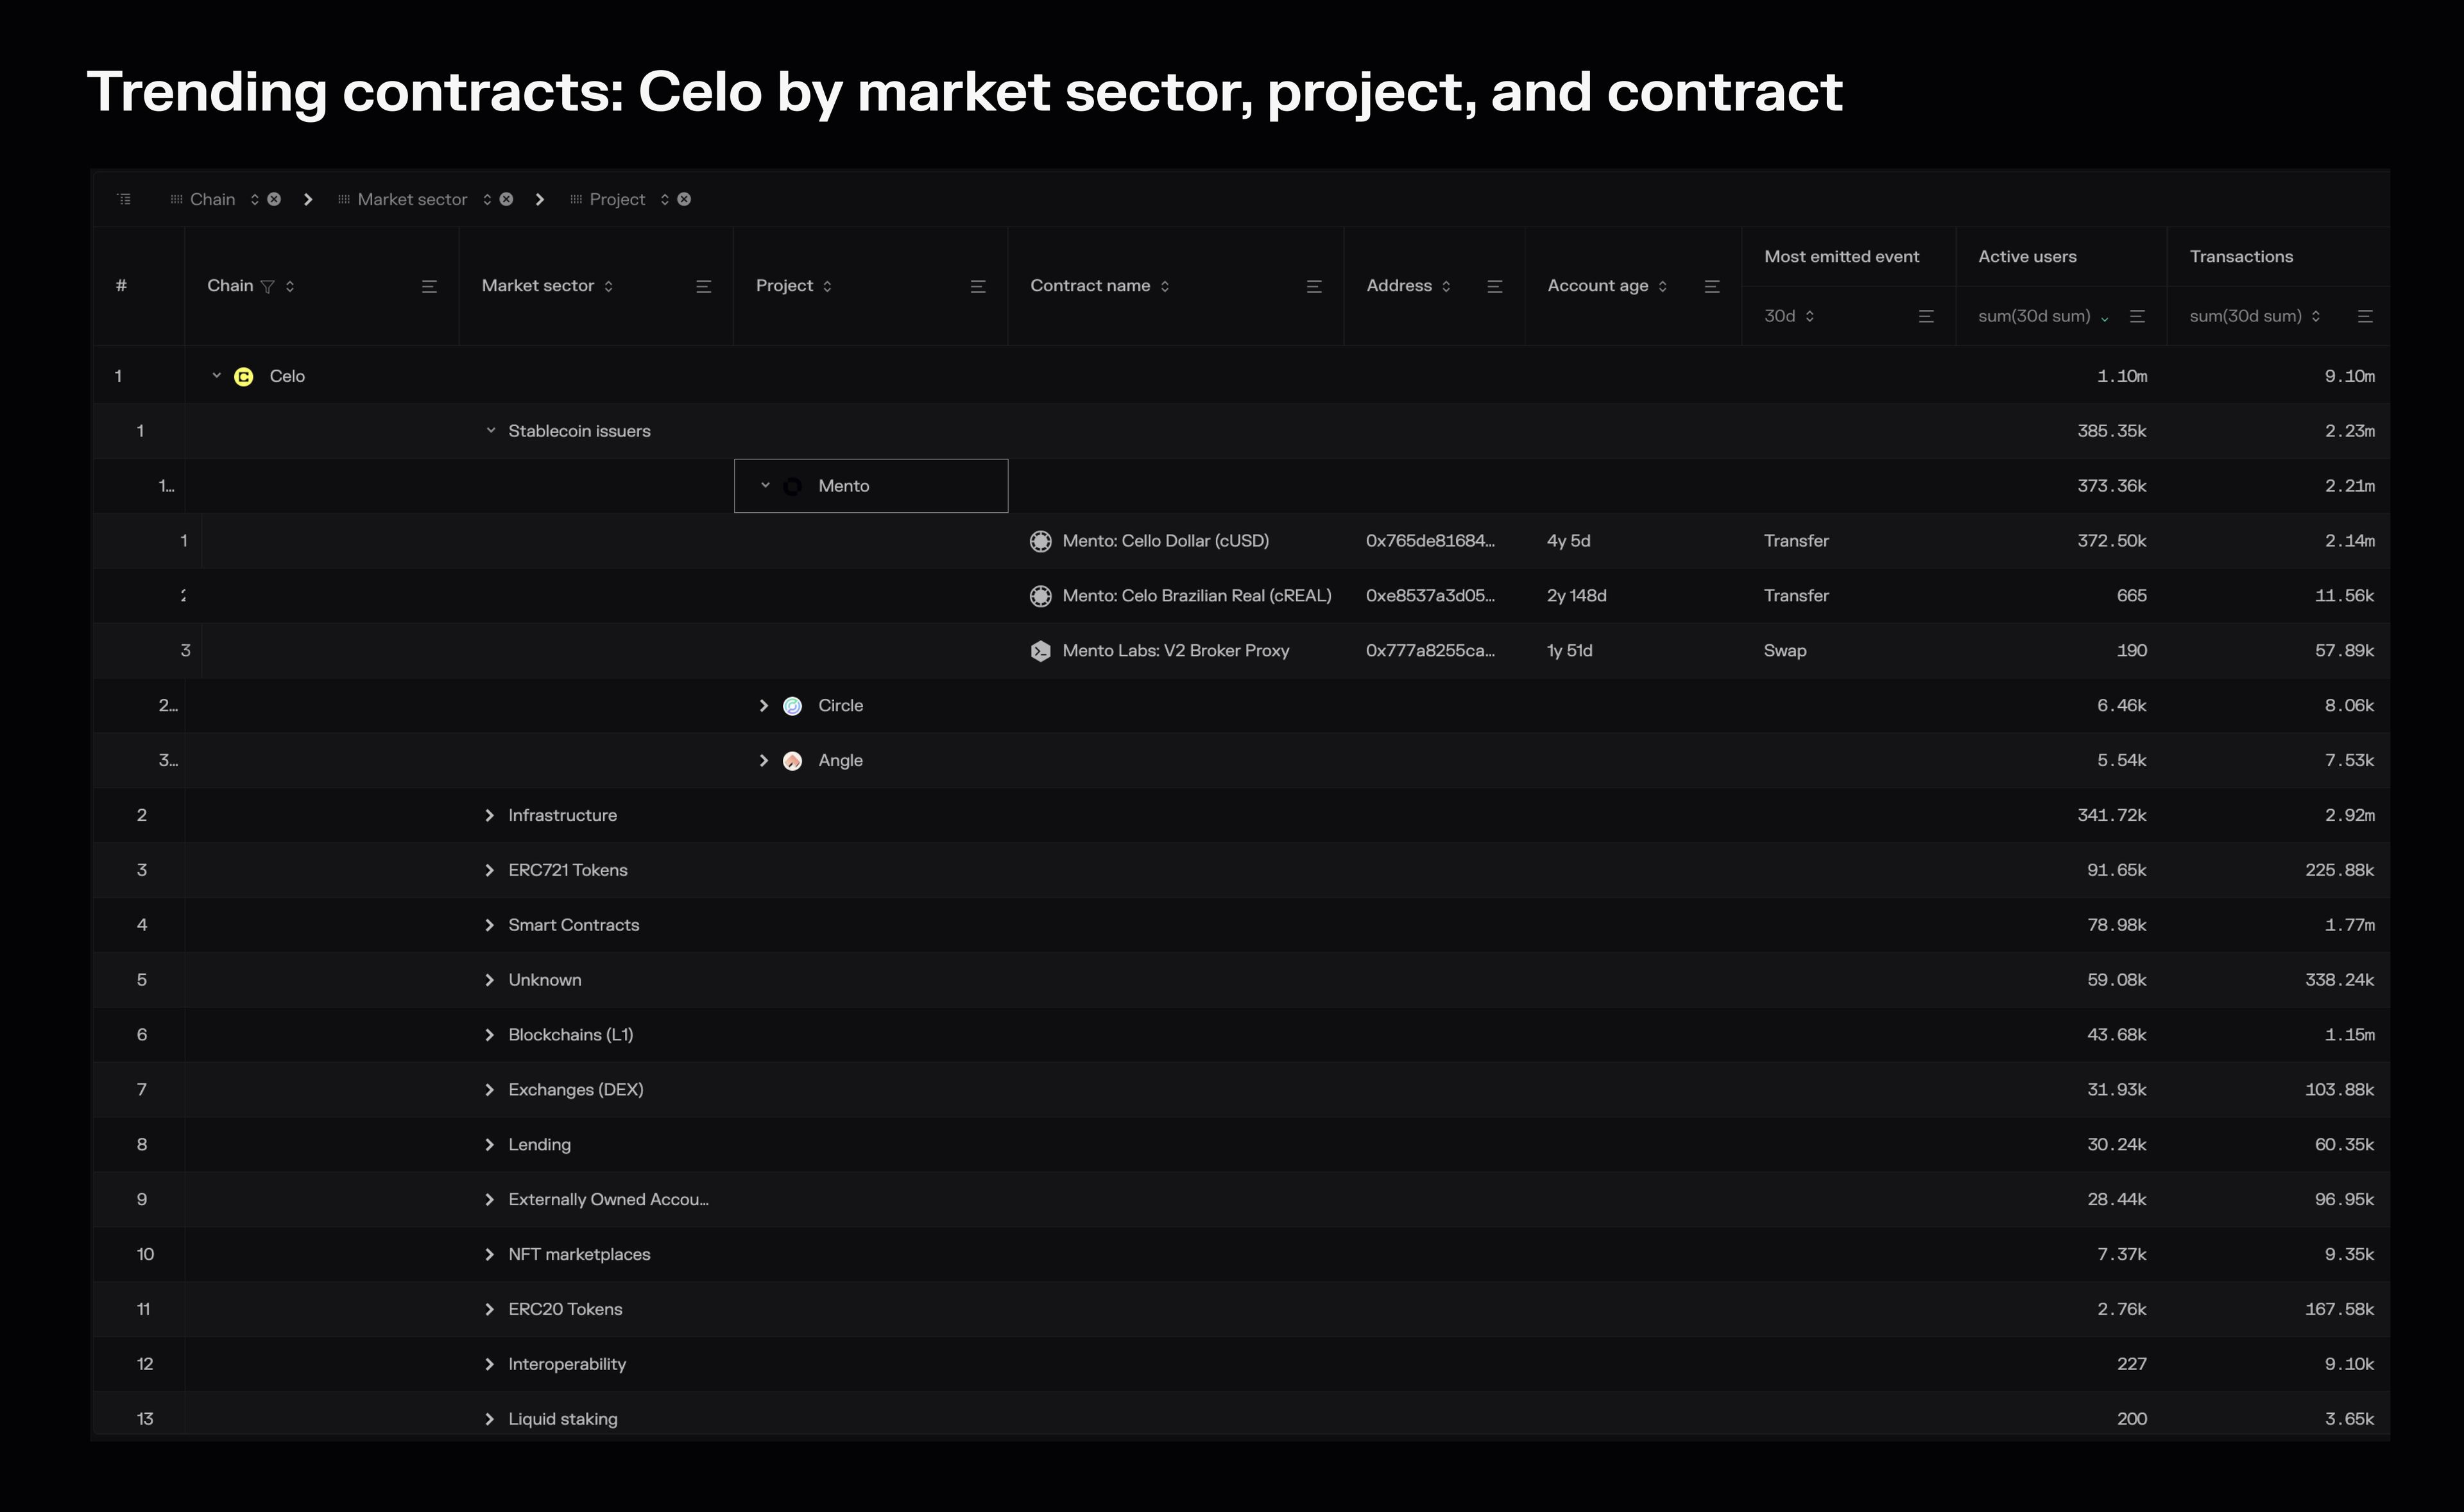Click the Mento Labs: V2 Broker Proxy icon

point(1040,649)
